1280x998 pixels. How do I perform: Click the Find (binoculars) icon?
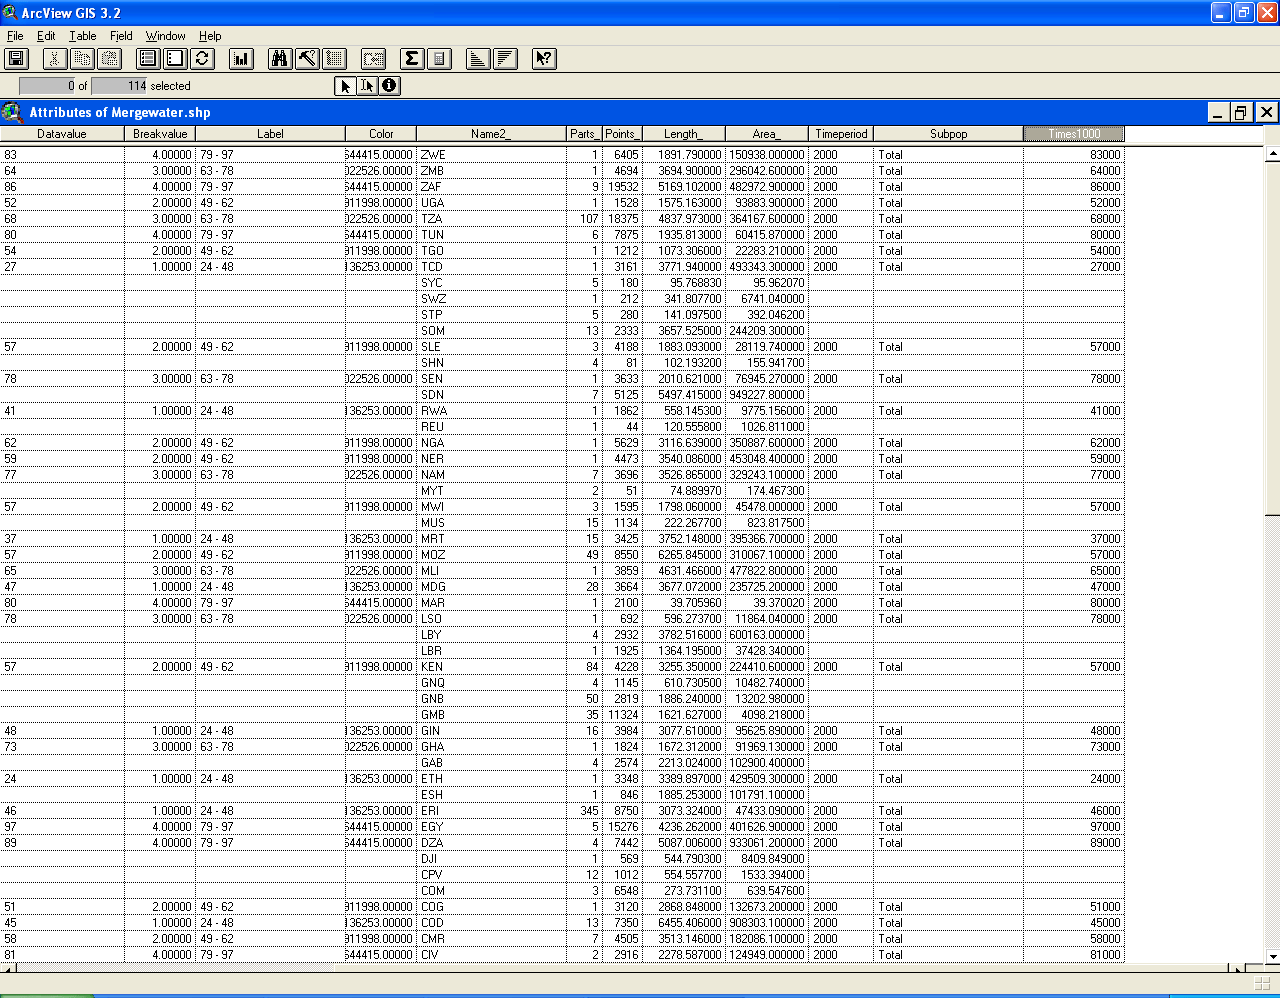(280, 59)
